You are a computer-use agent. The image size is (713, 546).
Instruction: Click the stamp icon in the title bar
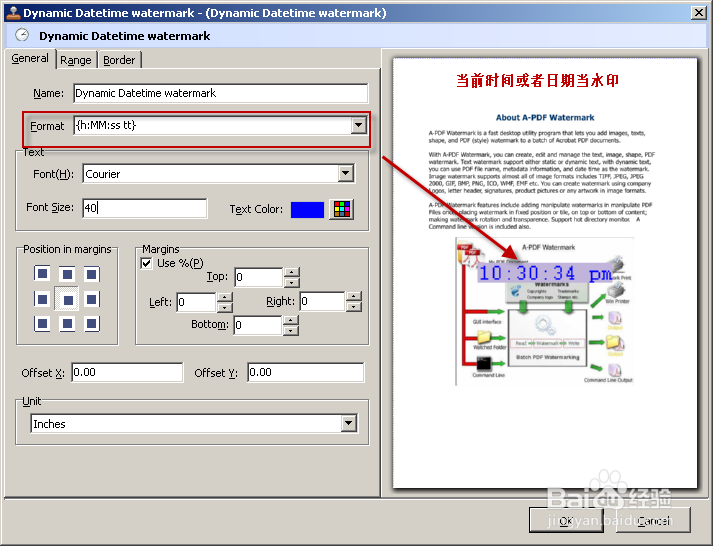pyautogui.click(x=13, y=13)
